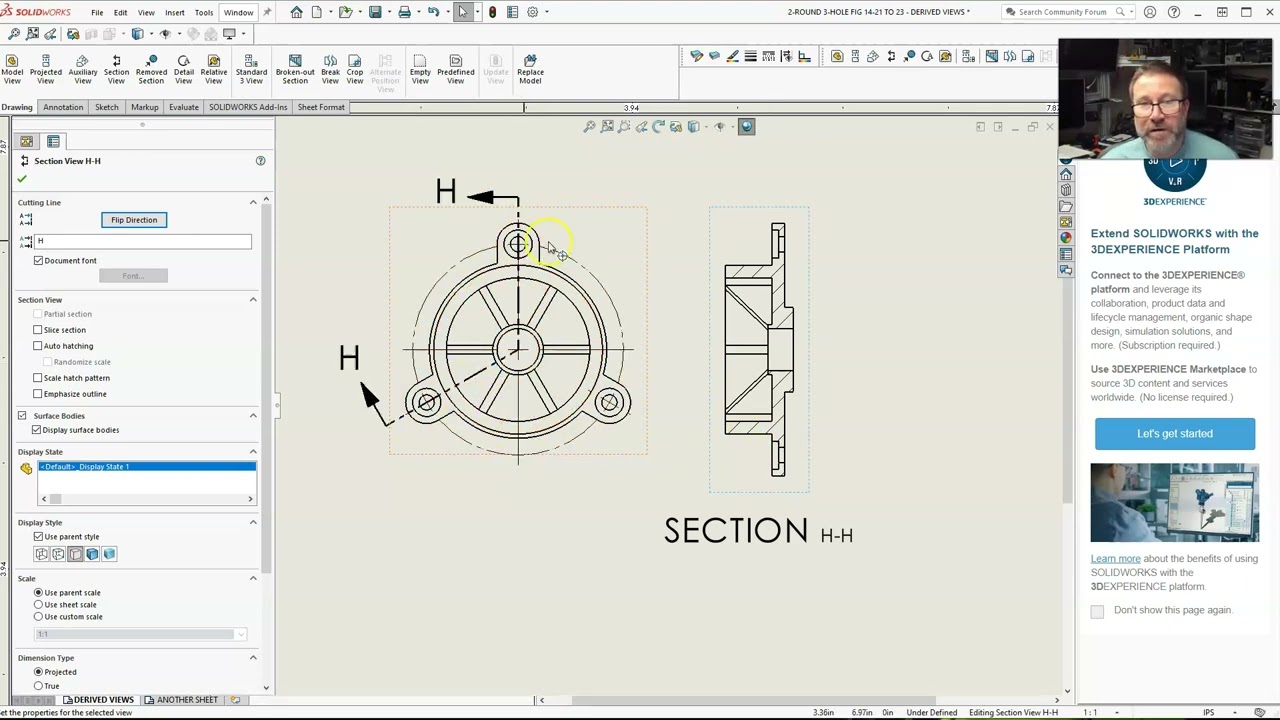Follow the Learn more link
The image size is (1280, 720).
1115,559
